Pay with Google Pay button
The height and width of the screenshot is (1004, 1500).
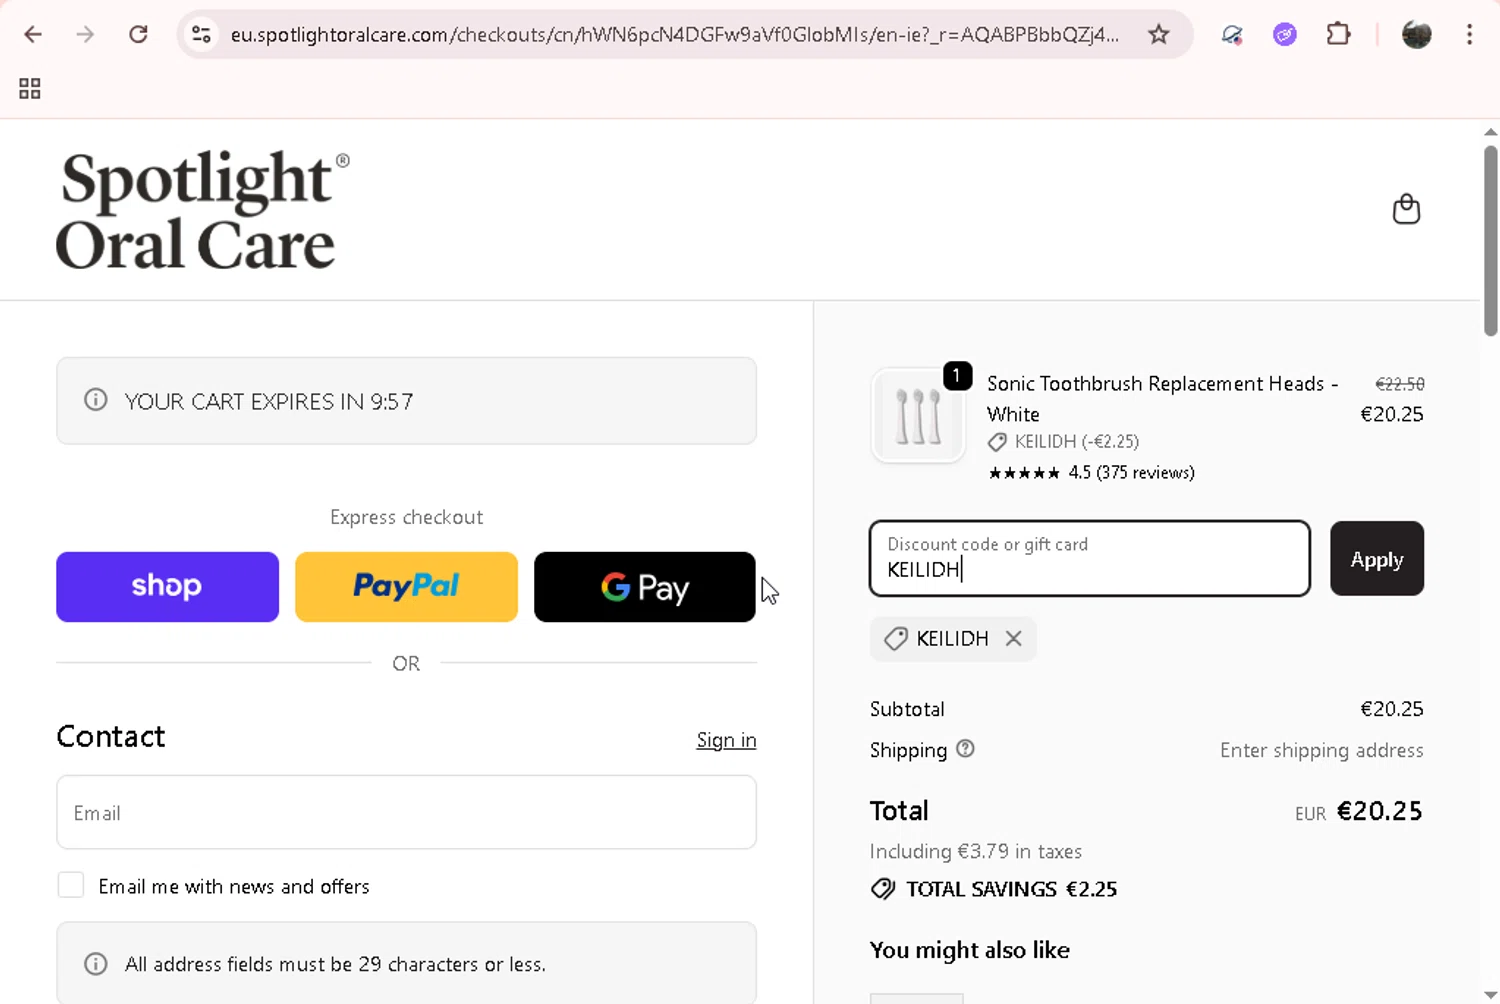(x=645, y=587)
